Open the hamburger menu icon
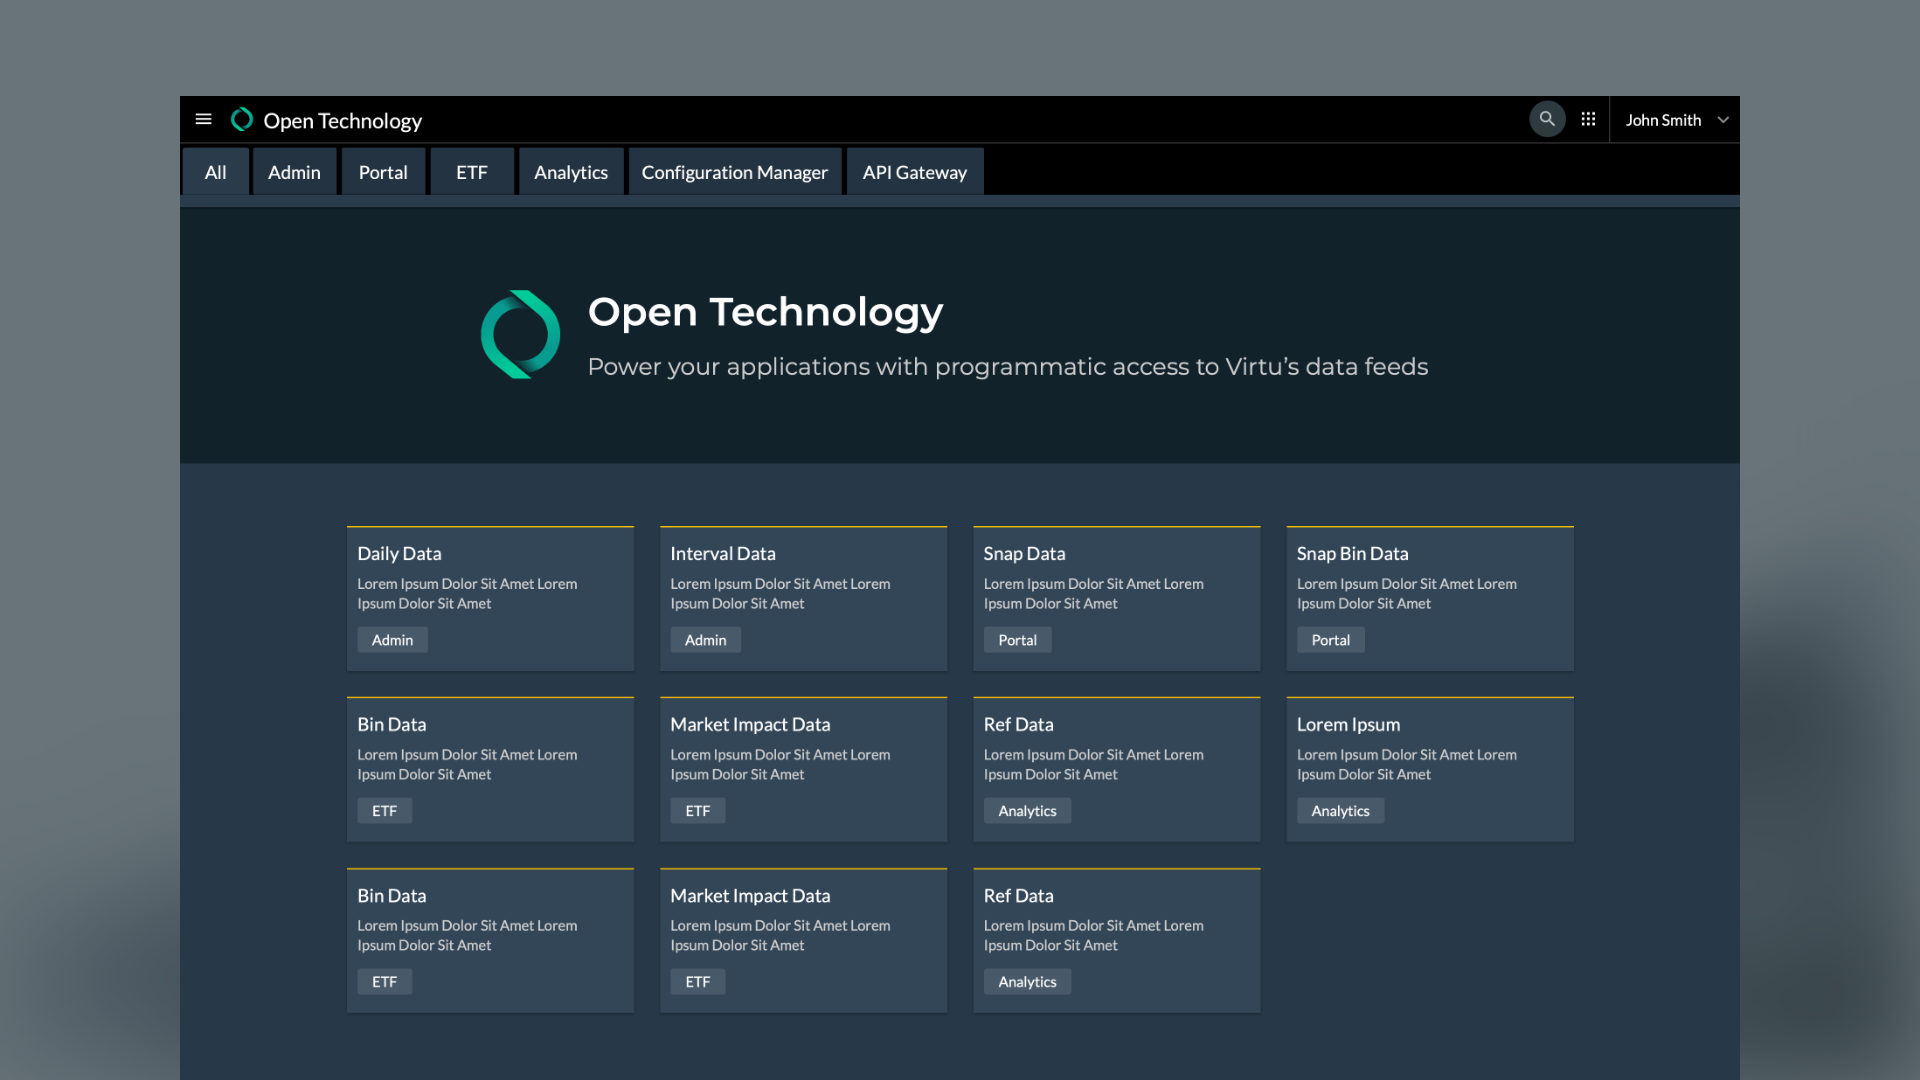1920x1080 pixels. [203, 120]
